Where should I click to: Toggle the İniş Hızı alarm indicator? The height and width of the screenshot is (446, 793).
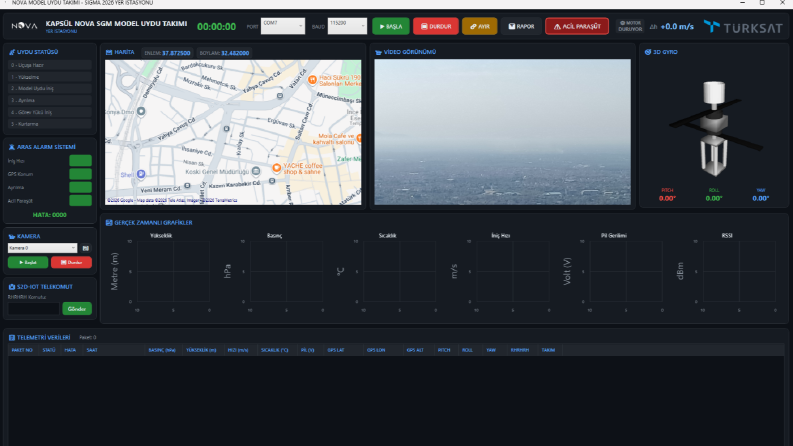(x=80, y=161)
